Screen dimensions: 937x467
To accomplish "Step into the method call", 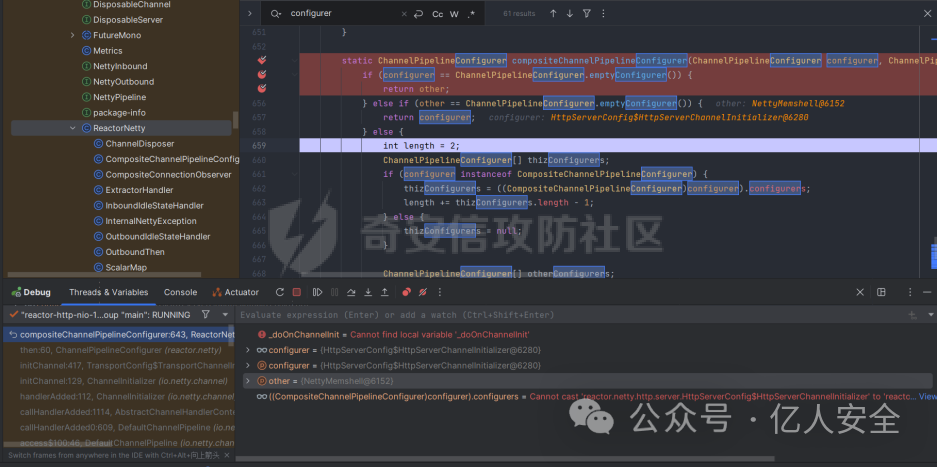I will (368, 292).
